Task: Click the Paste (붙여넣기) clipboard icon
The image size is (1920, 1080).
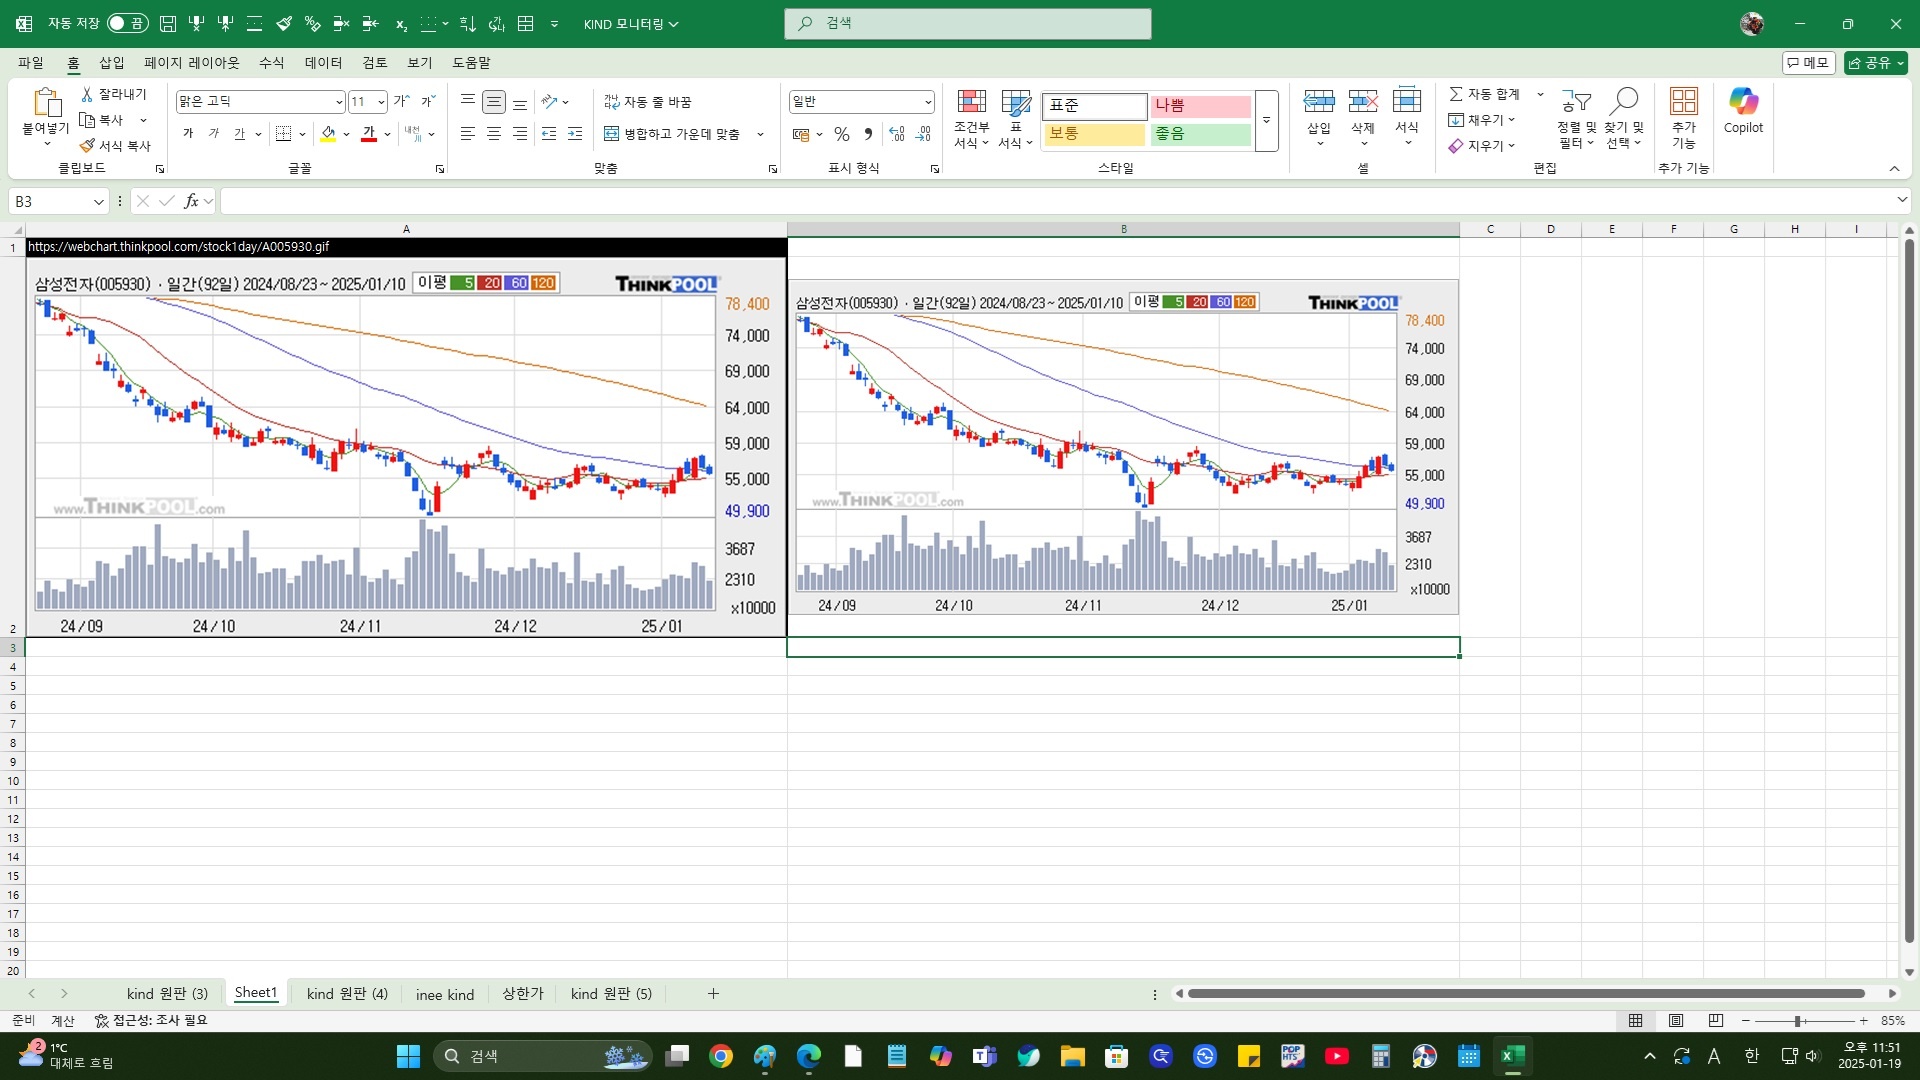Action: [46, 102]
